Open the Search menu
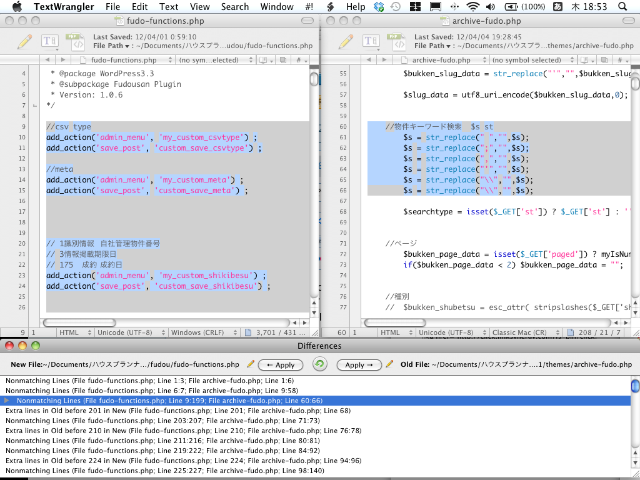 234,7
